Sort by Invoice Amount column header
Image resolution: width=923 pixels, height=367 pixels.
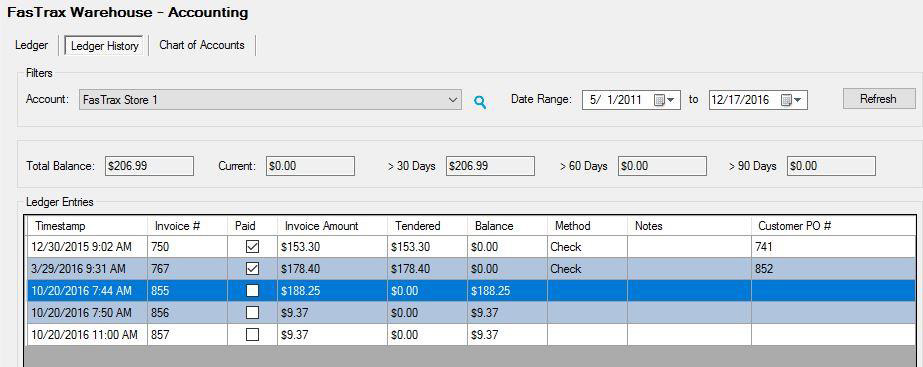(x=332, y=226)
